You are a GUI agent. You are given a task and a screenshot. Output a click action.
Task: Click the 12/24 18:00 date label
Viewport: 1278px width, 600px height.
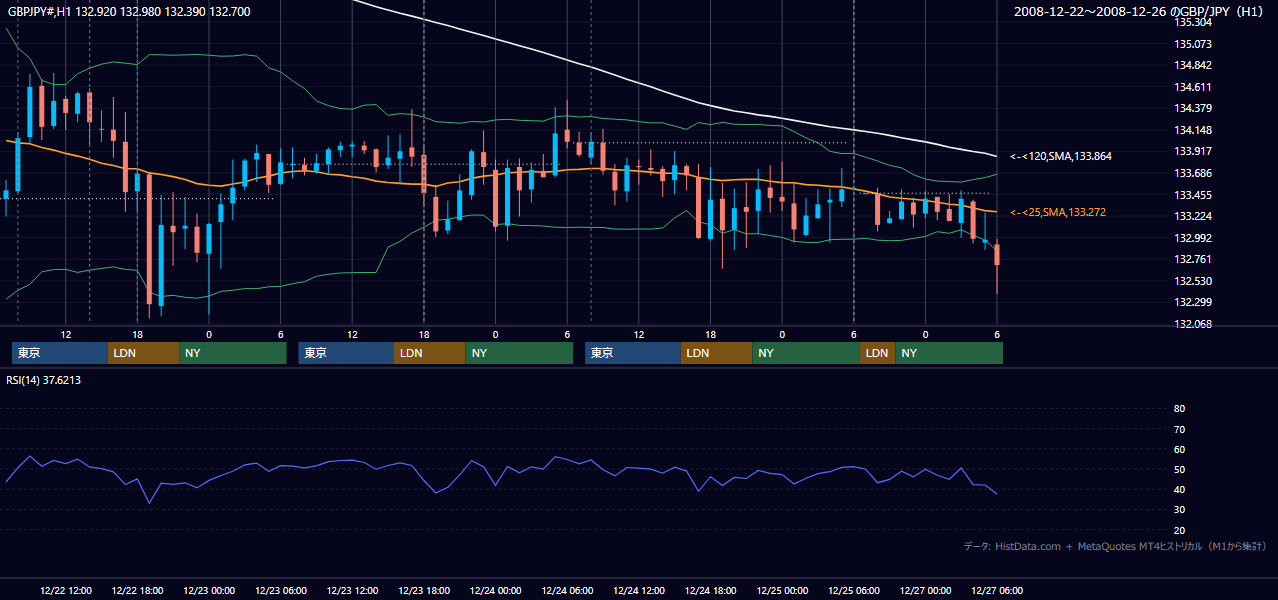(x=711, y=591)
